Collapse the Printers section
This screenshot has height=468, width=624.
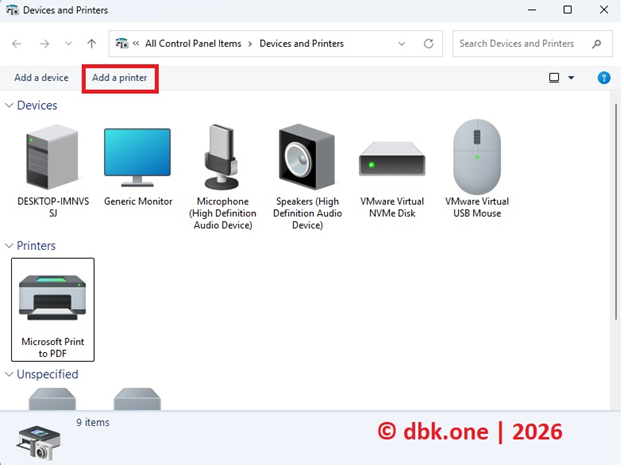point(10,246)
